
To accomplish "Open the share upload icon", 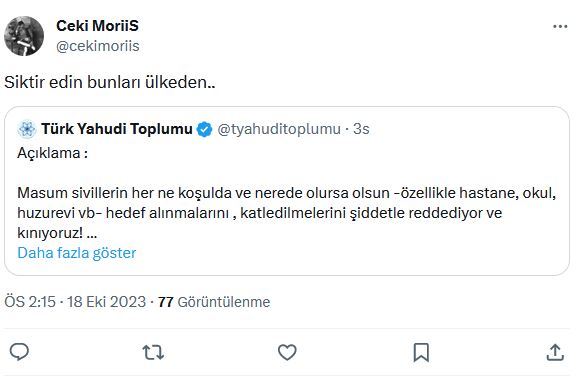I will 555,352.
